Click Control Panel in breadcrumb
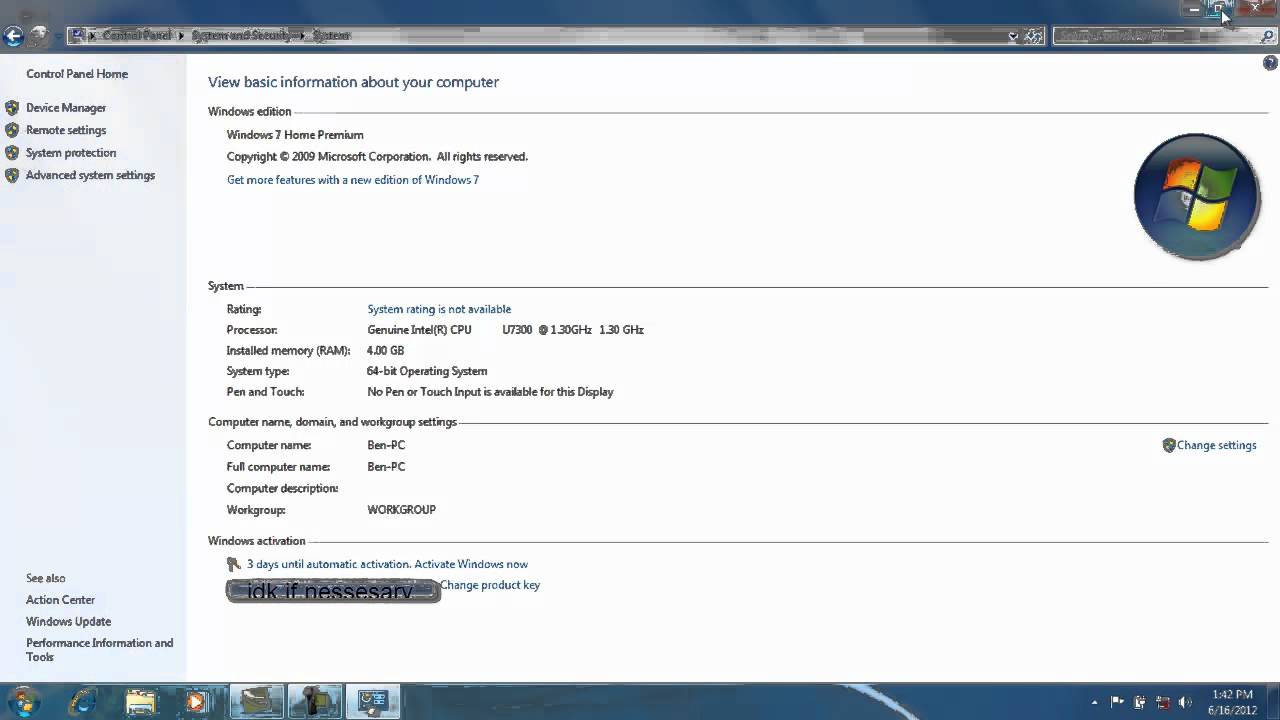The height and width of the screenshot is (720, 1280). (x=137, y=36)
